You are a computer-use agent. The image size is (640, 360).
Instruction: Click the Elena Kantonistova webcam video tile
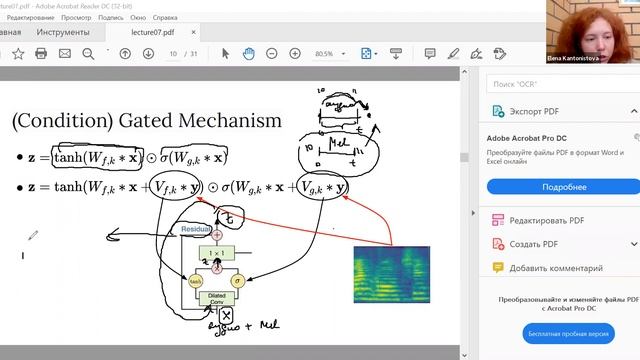coord(593,31)
